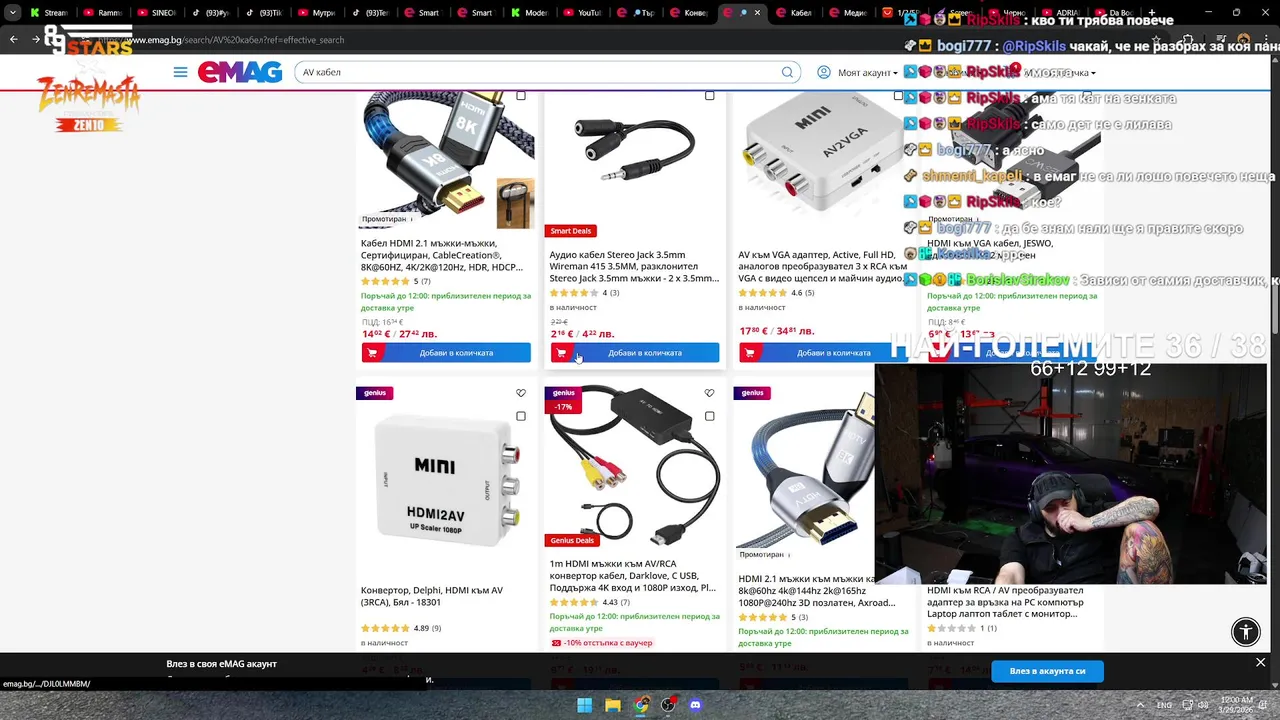Add Кабел HDMI 2.1 CableCreation to cart

tap(446, 352)
